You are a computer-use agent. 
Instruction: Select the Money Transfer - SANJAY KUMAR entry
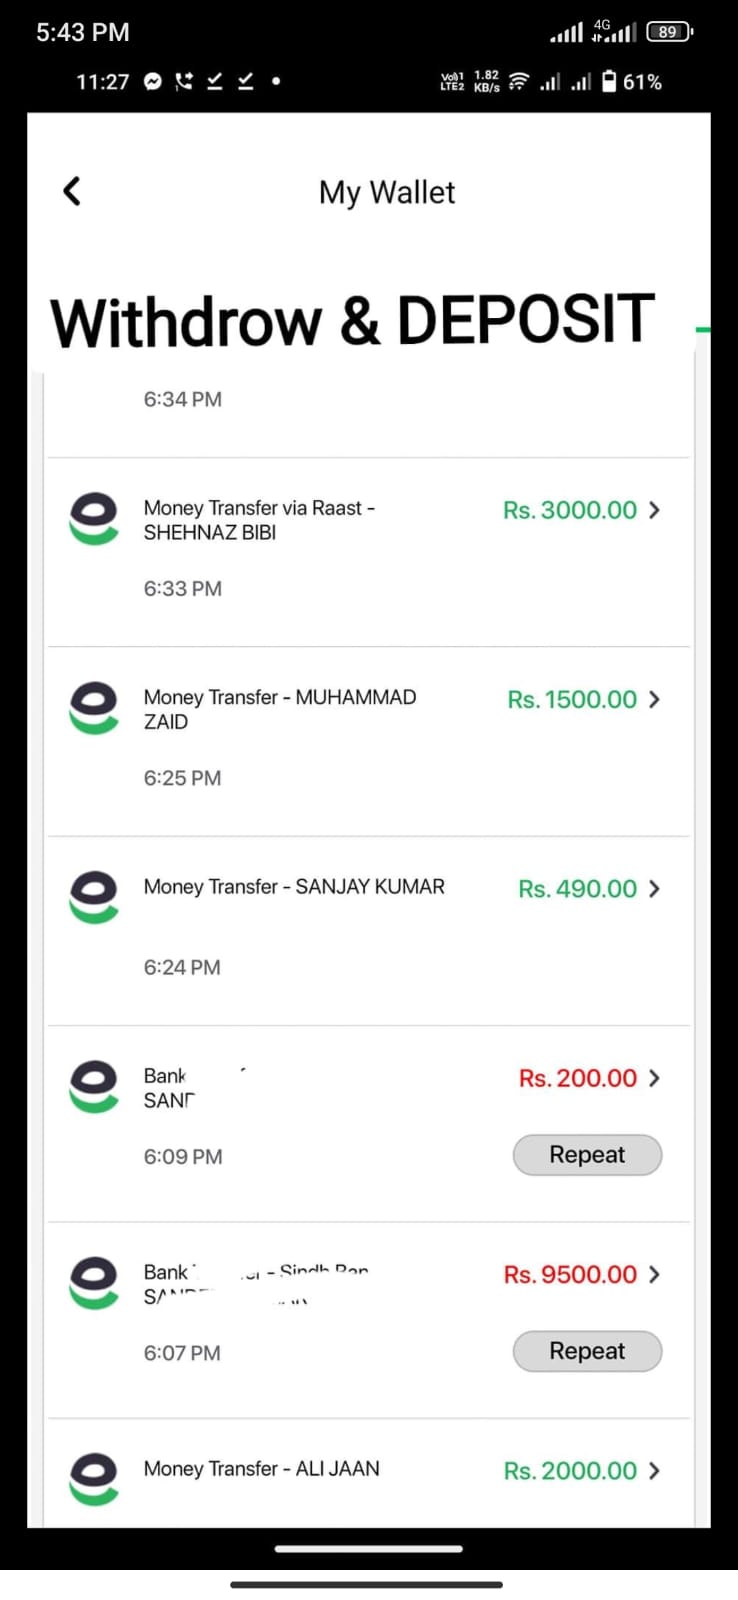pyautogui.click(x=294, y=887)
